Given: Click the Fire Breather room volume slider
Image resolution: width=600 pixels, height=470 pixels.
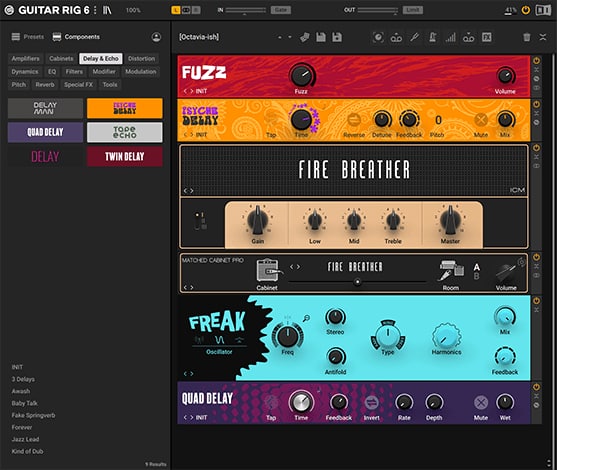Looking at the screenshot, I should point(357,283).
